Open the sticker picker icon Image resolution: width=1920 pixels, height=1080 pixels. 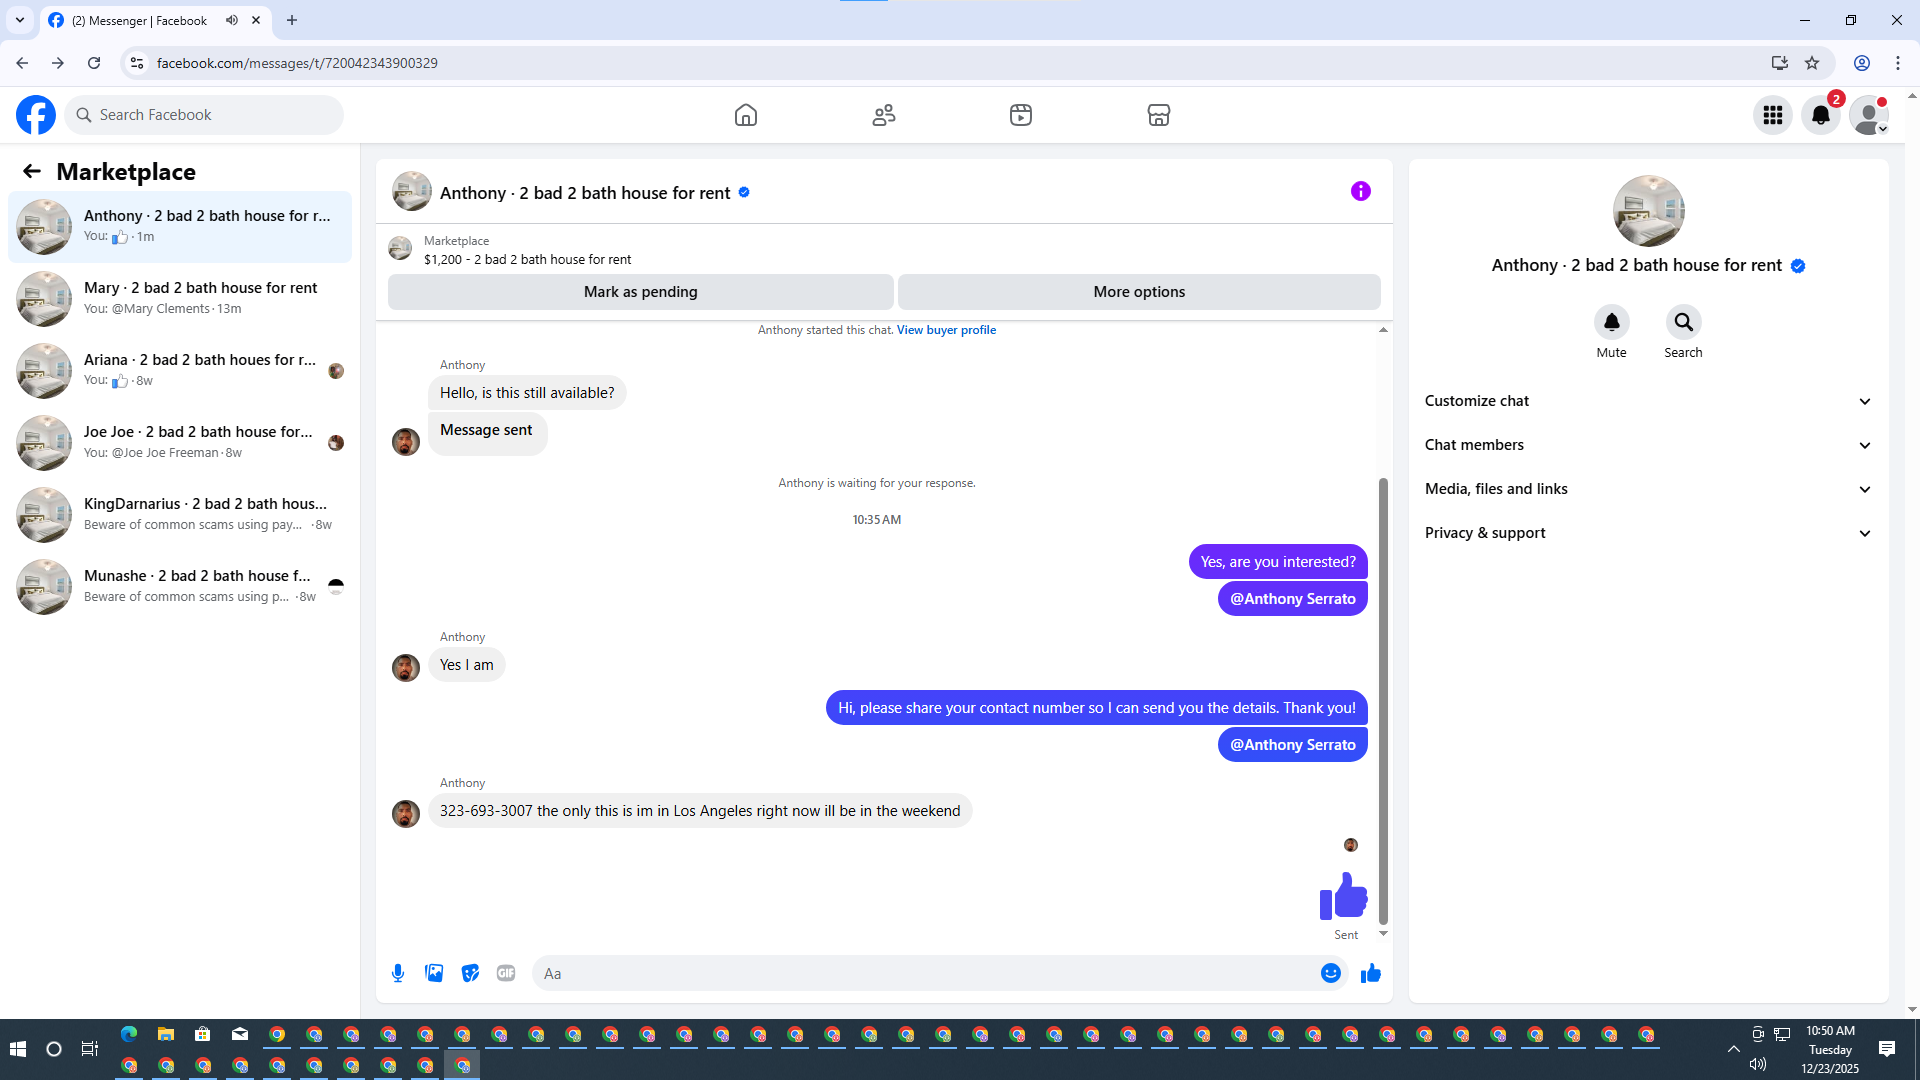click(470, 973)
